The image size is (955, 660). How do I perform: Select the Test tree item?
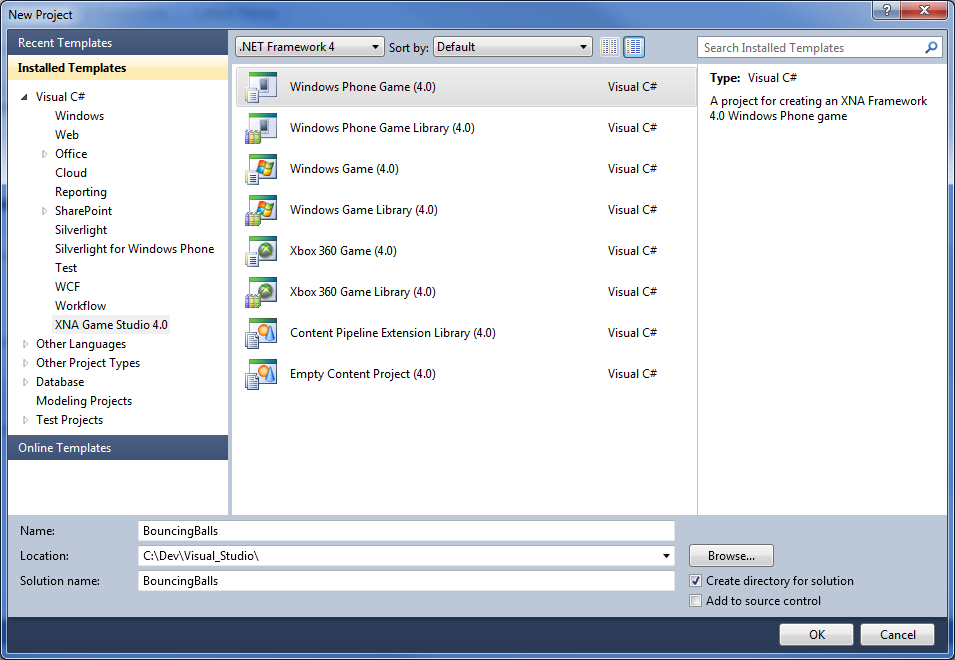coord(66,268)
